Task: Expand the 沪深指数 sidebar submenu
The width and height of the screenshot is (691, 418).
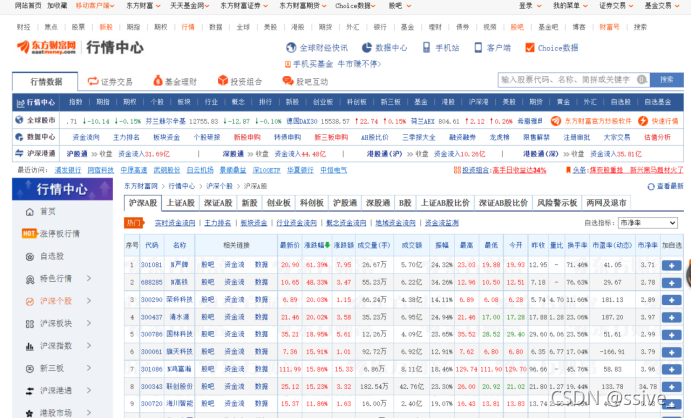Action: click(x=89, y=346)
